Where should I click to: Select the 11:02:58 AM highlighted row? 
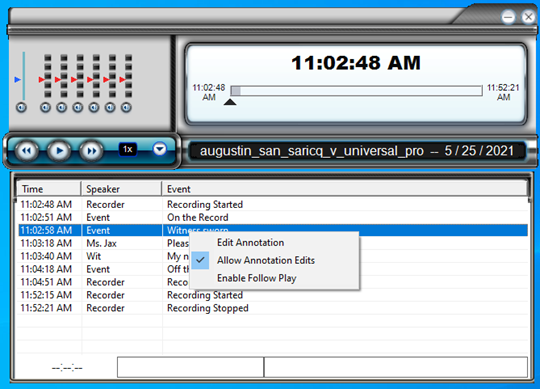click(x=273, y=230)
